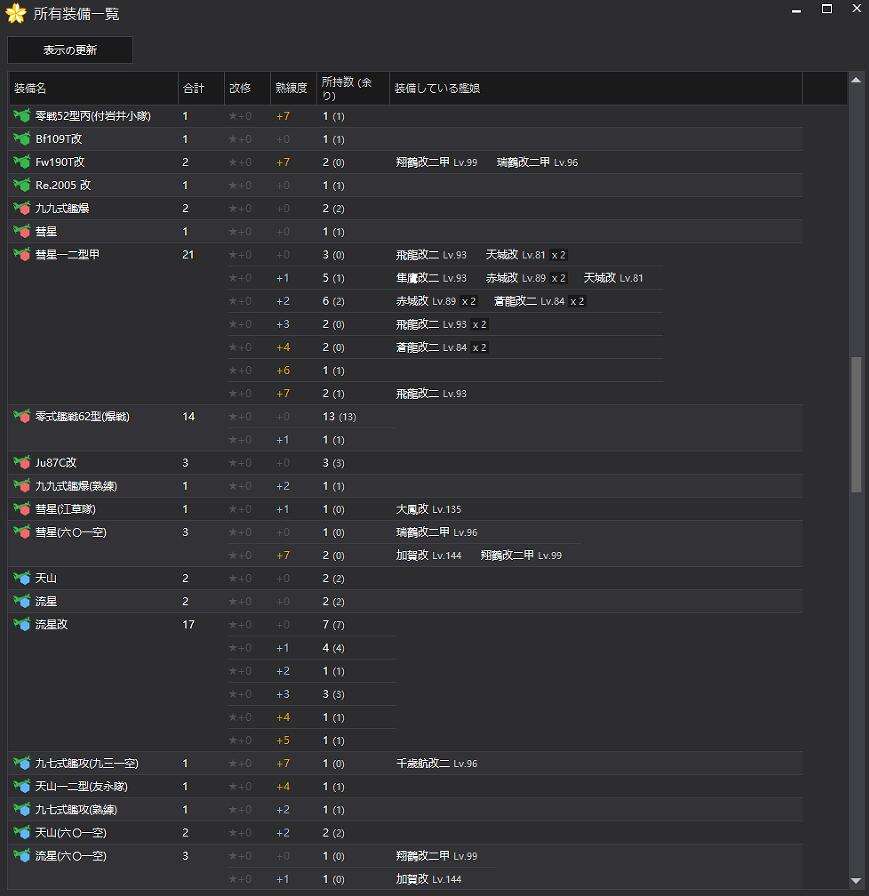Viewport: 869px width, 896px height.
Task: Minimize the 所有装備一覧 window
Action: pyautogui.click(x=796, y=10)
